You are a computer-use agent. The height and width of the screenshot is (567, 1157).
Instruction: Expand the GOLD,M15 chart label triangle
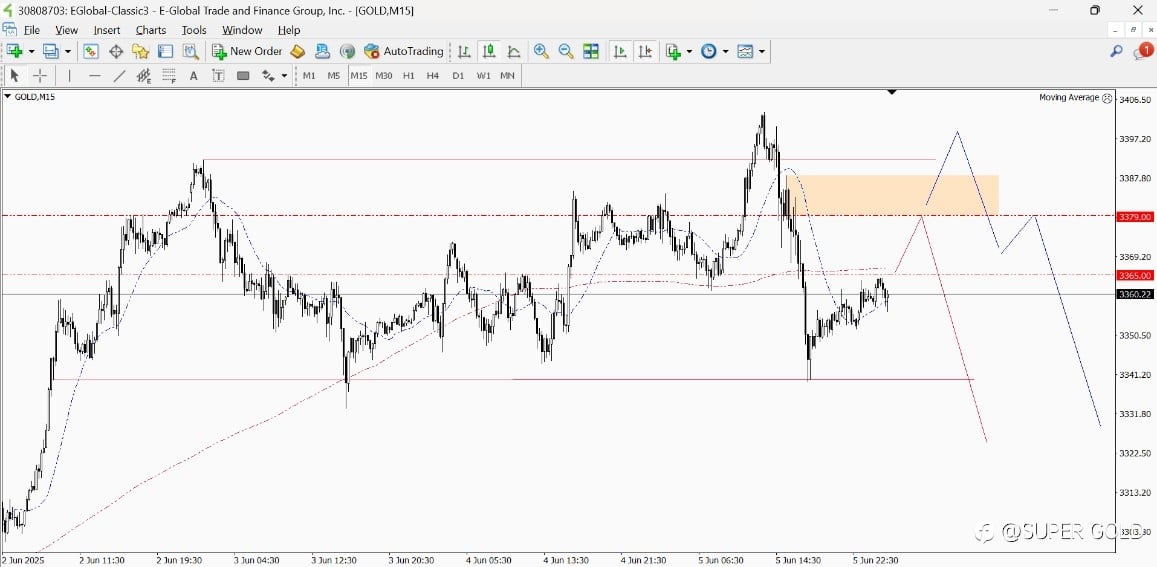[x=7, y=97]
